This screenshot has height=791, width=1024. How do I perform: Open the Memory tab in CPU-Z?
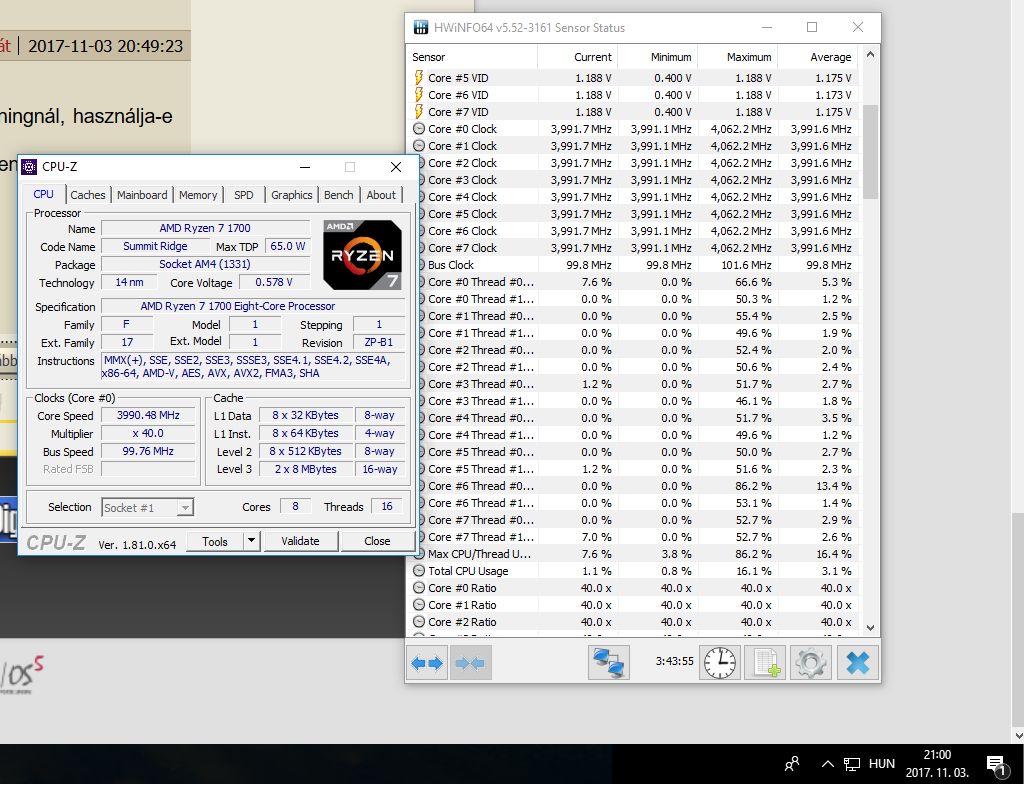[198, 195]
